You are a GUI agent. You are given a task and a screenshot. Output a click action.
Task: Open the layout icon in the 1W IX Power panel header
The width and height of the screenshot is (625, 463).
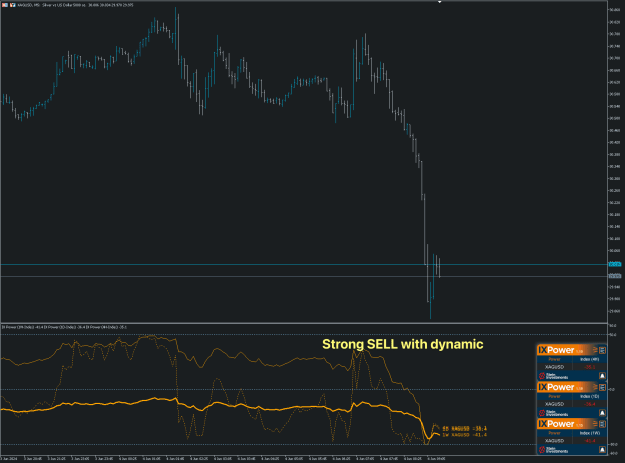(x=602, y=424)
